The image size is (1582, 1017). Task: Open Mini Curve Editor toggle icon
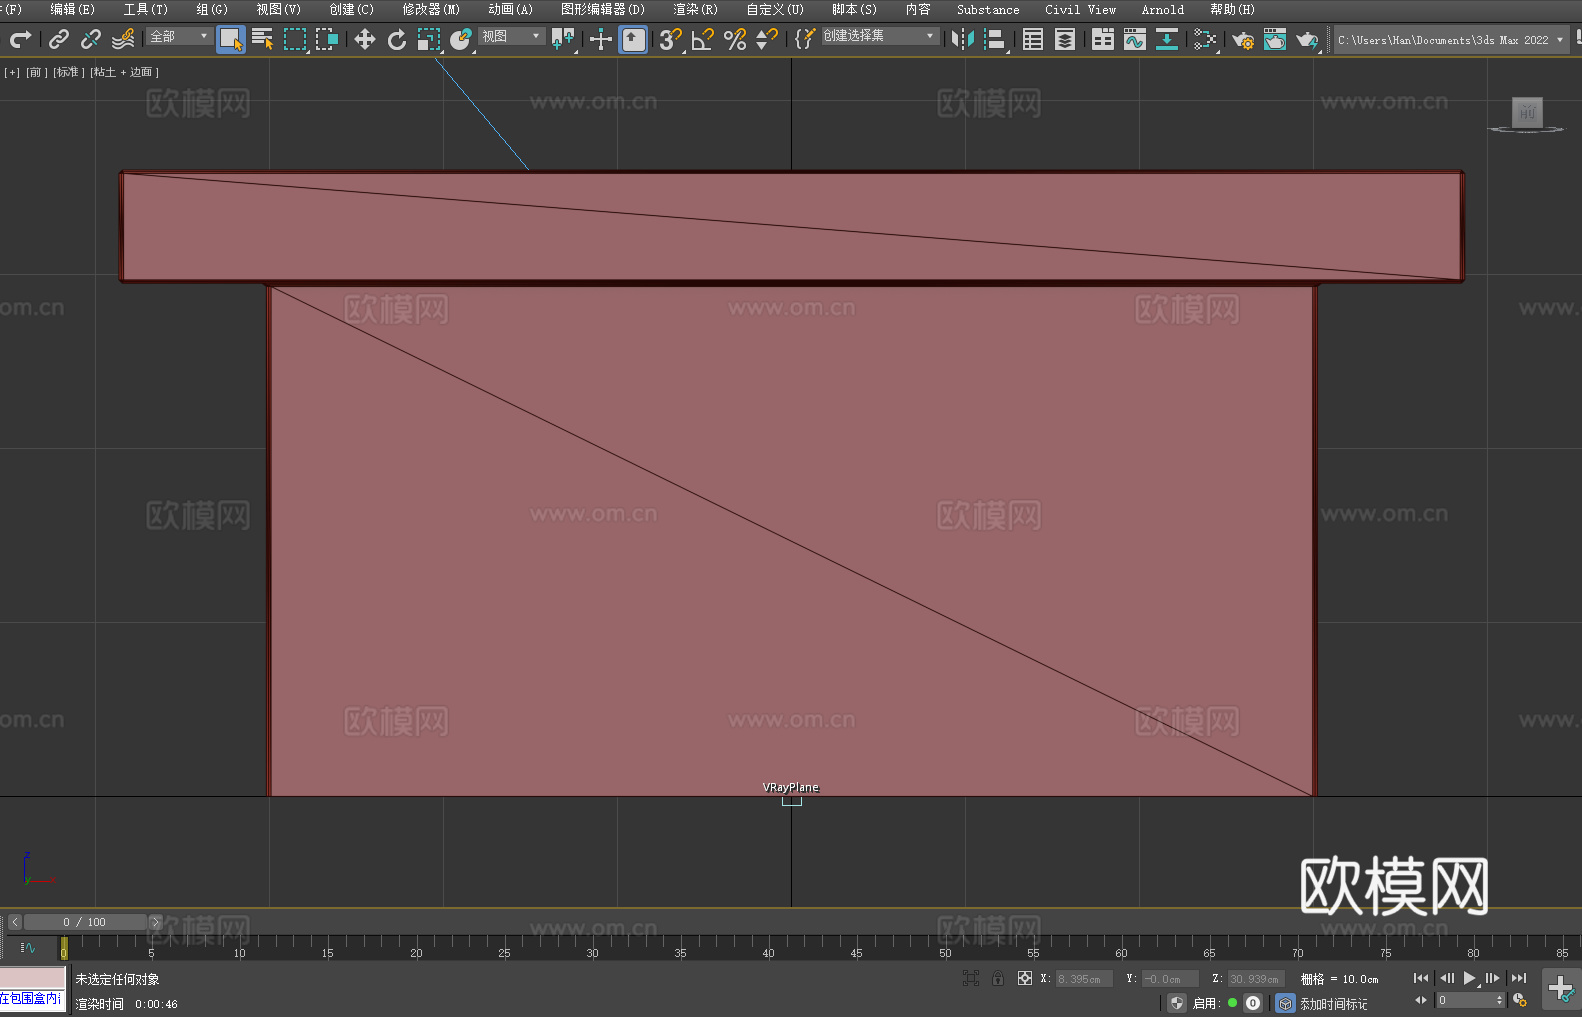(x=28, y=947)
